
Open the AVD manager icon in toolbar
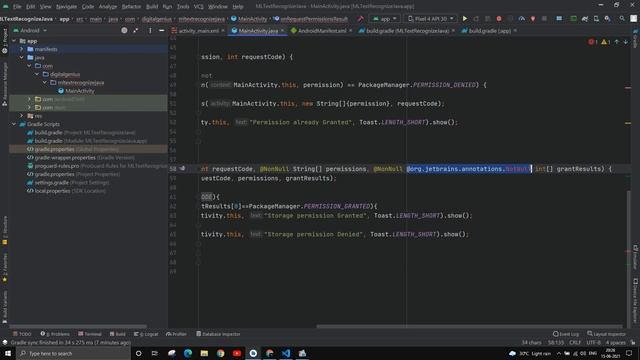coord(596,19)
